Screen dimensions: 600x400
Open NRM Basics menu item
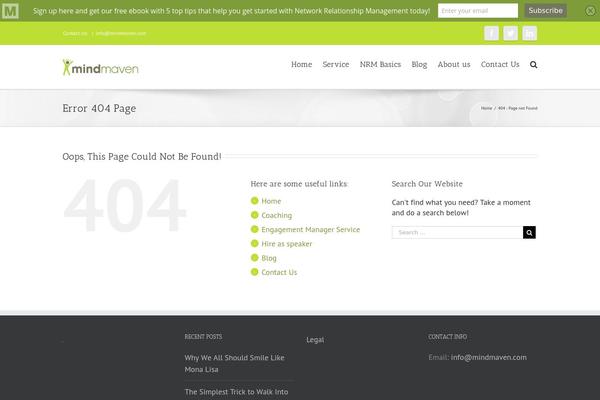[x=380, y=64]
